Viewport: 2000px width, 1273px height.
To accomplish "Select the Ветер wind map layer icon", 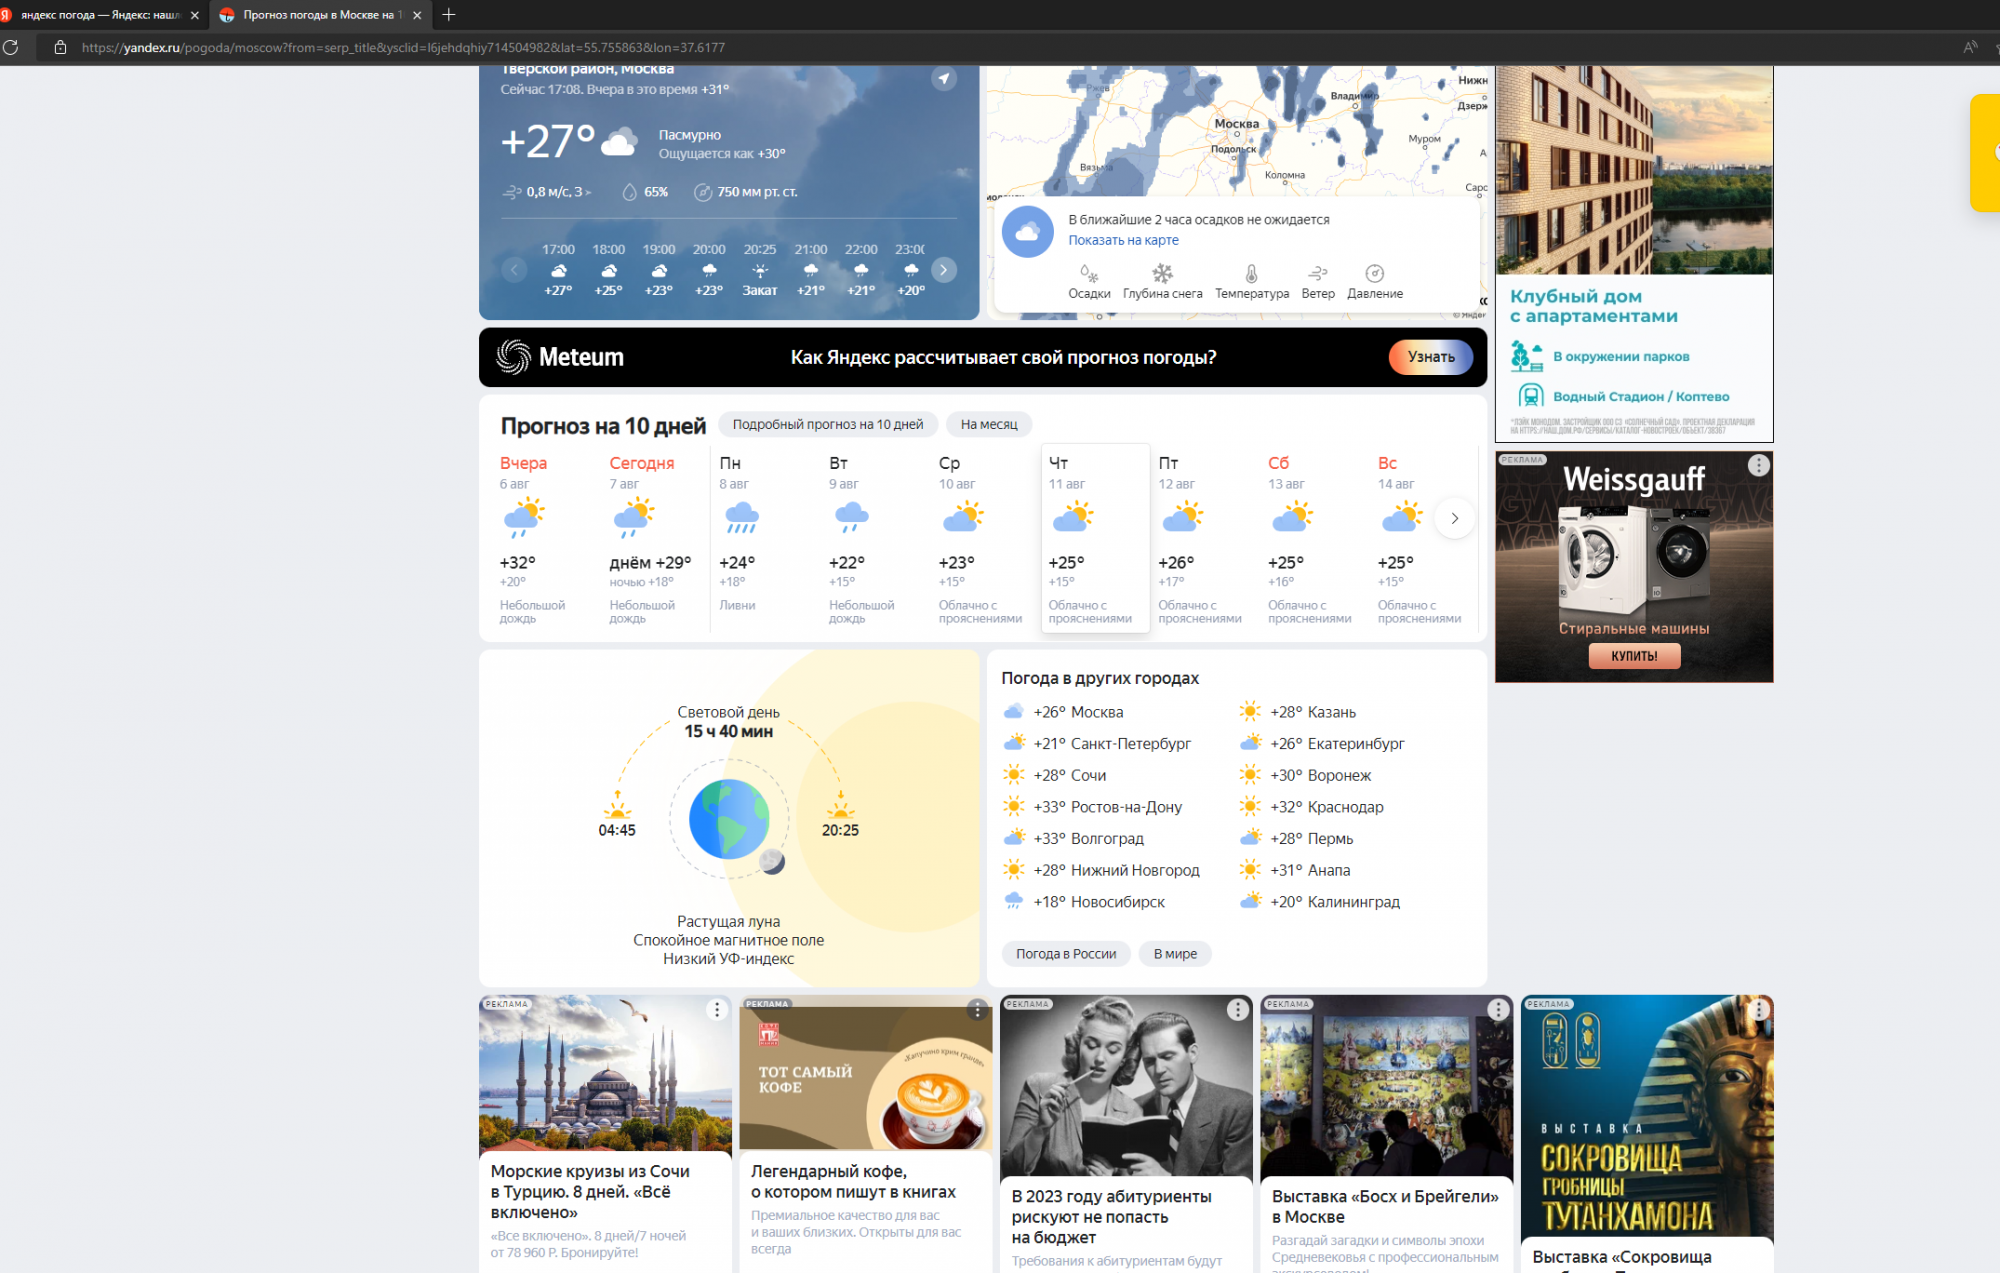I will pyautogui.click(x=1317, y=274).
